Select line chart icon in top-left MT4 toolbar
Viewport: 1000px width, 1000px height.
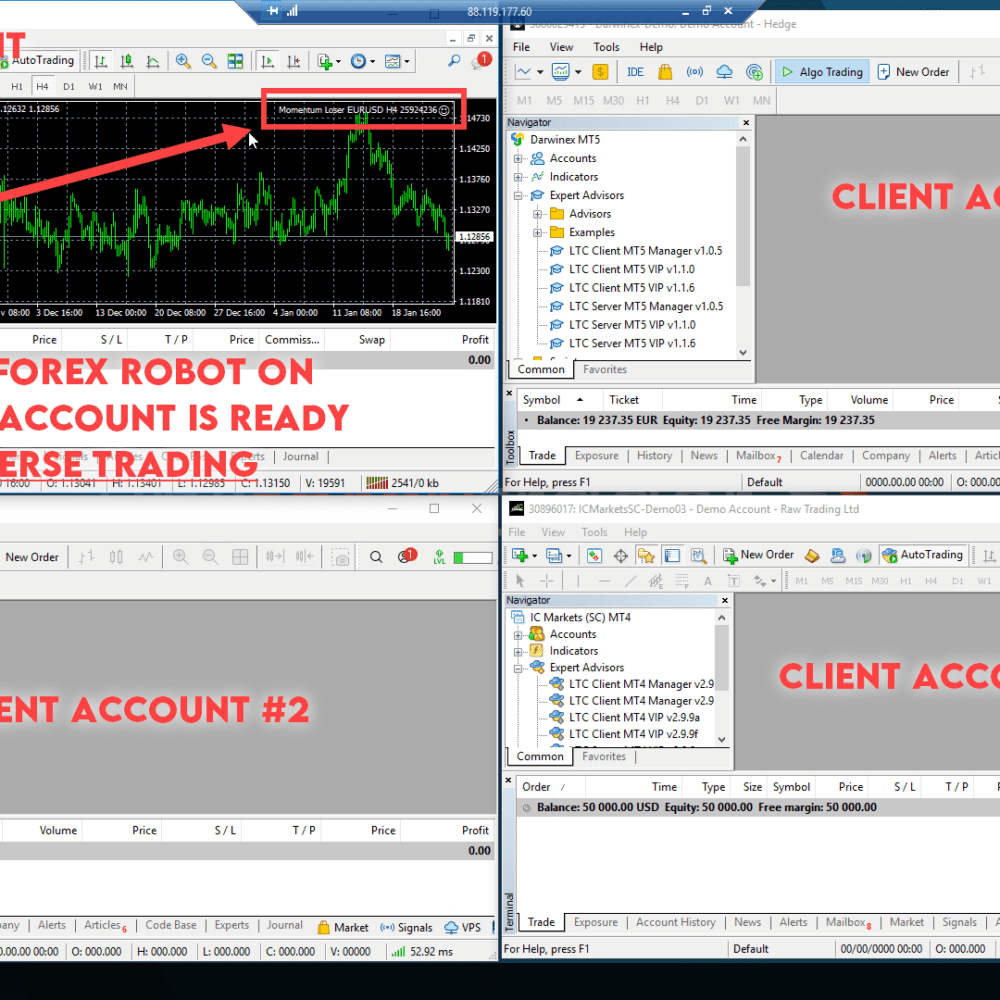152,61
